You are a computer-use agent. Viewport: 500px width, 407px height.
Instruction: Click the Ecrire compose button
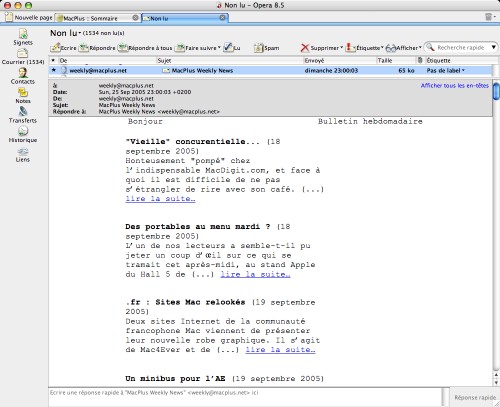coord(63,48)
